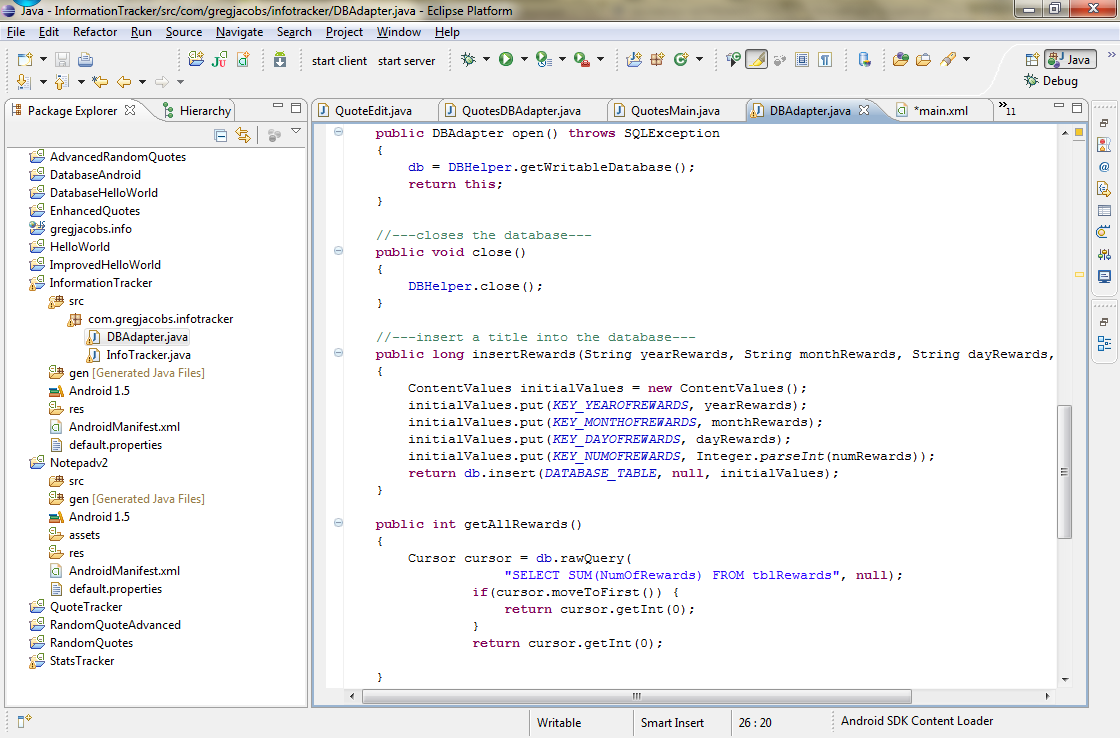This screenshot has width=1120, height=738.
Task: Click the green Run button in toolbar
Action: 506,60
